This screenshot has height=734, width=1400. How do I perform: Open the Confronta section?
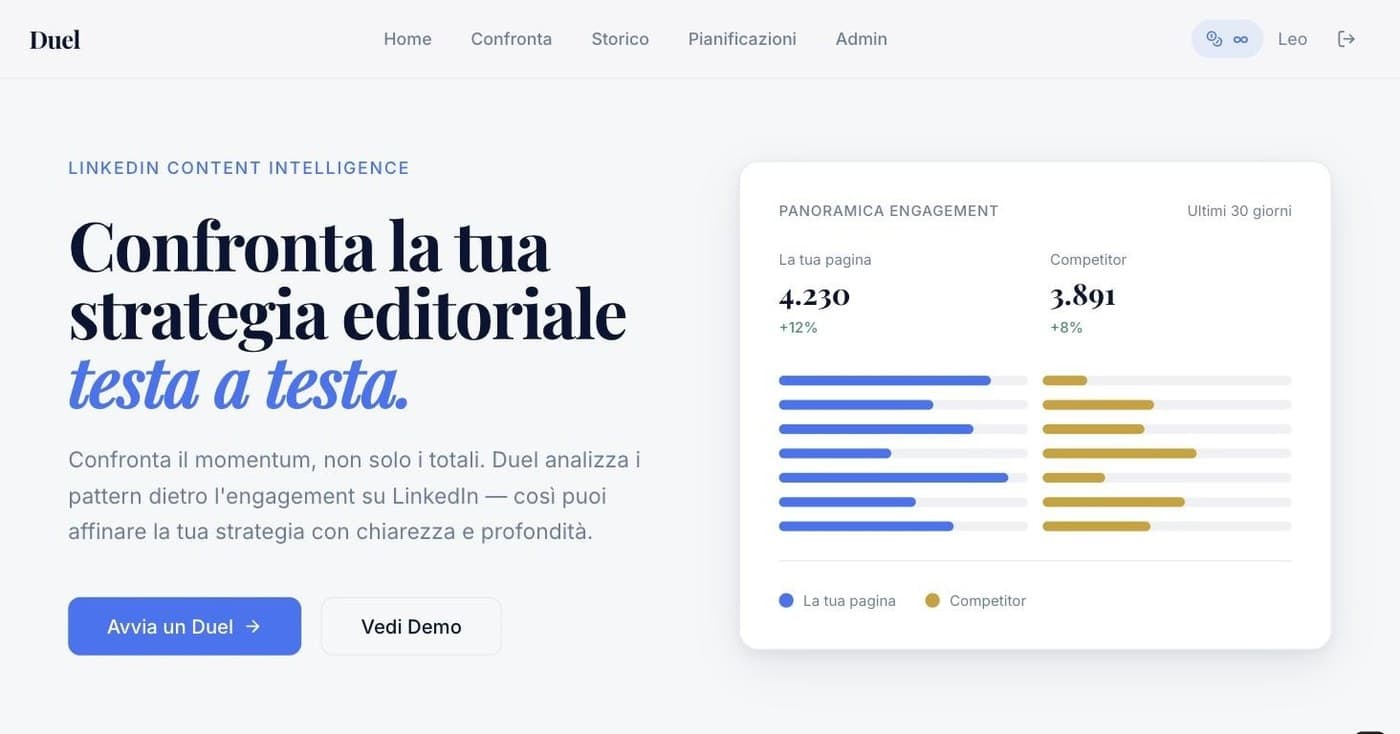point(511,39)
